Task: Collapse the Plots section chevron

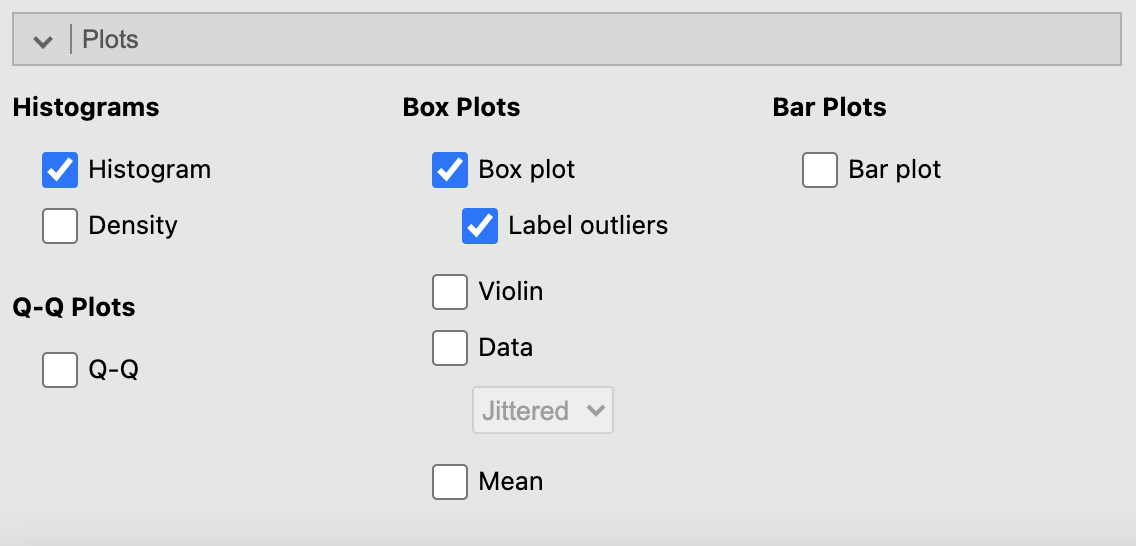Action: [43, 41]
